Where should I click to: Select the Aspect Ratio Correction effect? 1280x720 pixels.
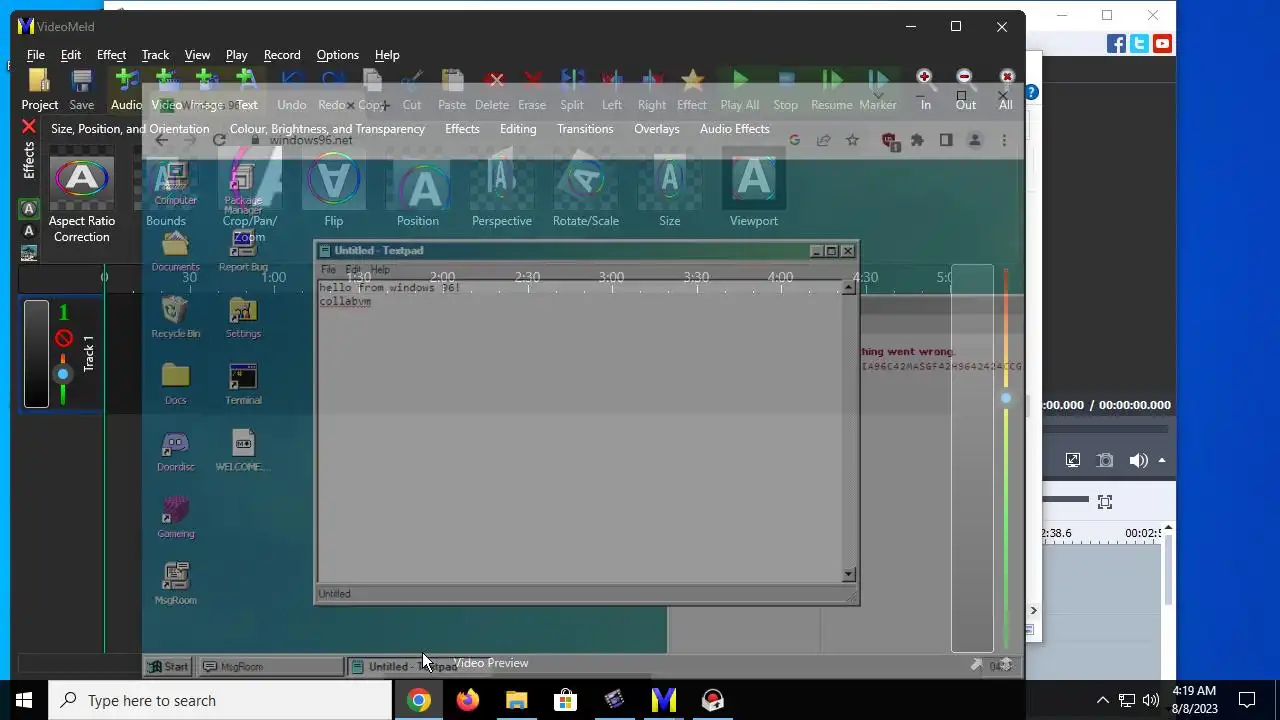[x=82, y=197]
